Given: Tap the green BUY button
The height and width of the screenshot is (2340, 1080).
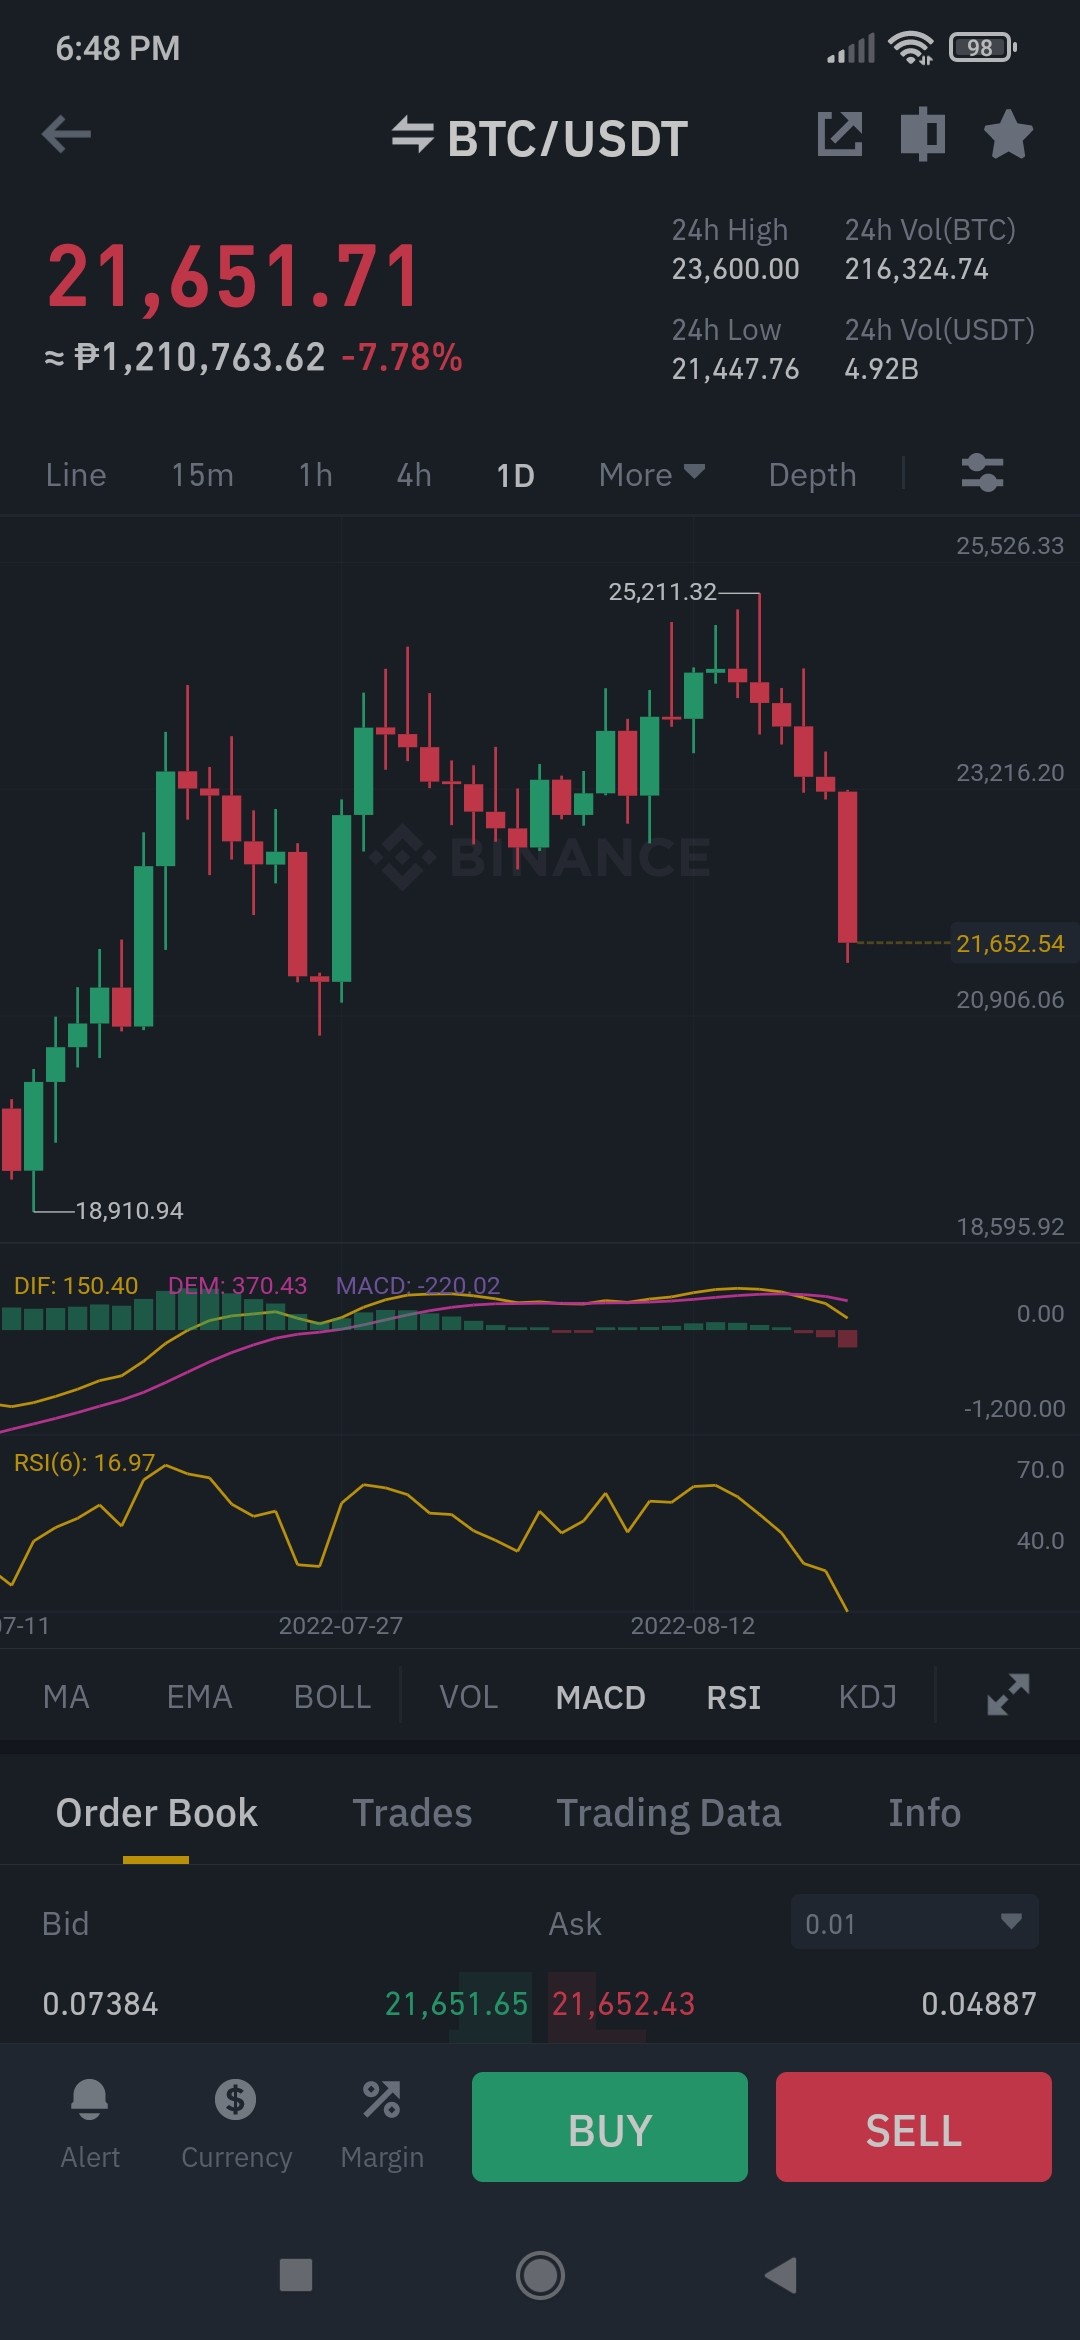Looking at the screenshot, I should tap(610, 2127).
